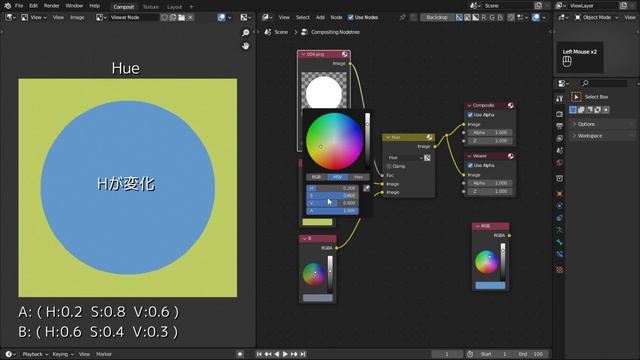Toggle Use Alpha on the Composite node
Image resolution: width=640 pixels, height=360 pixels.
click(x=470, y=115)
